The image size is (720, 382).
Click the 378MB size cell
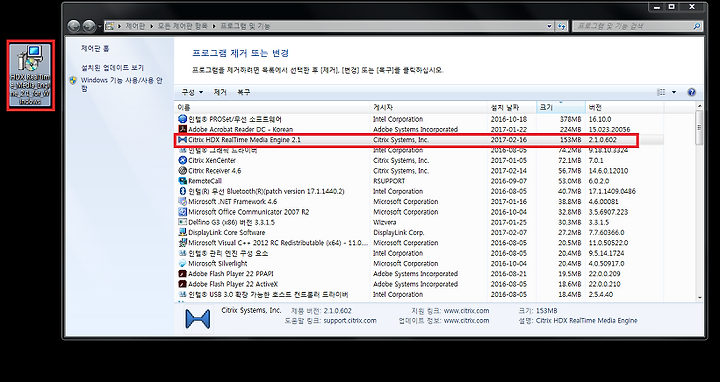pos(570,119)
